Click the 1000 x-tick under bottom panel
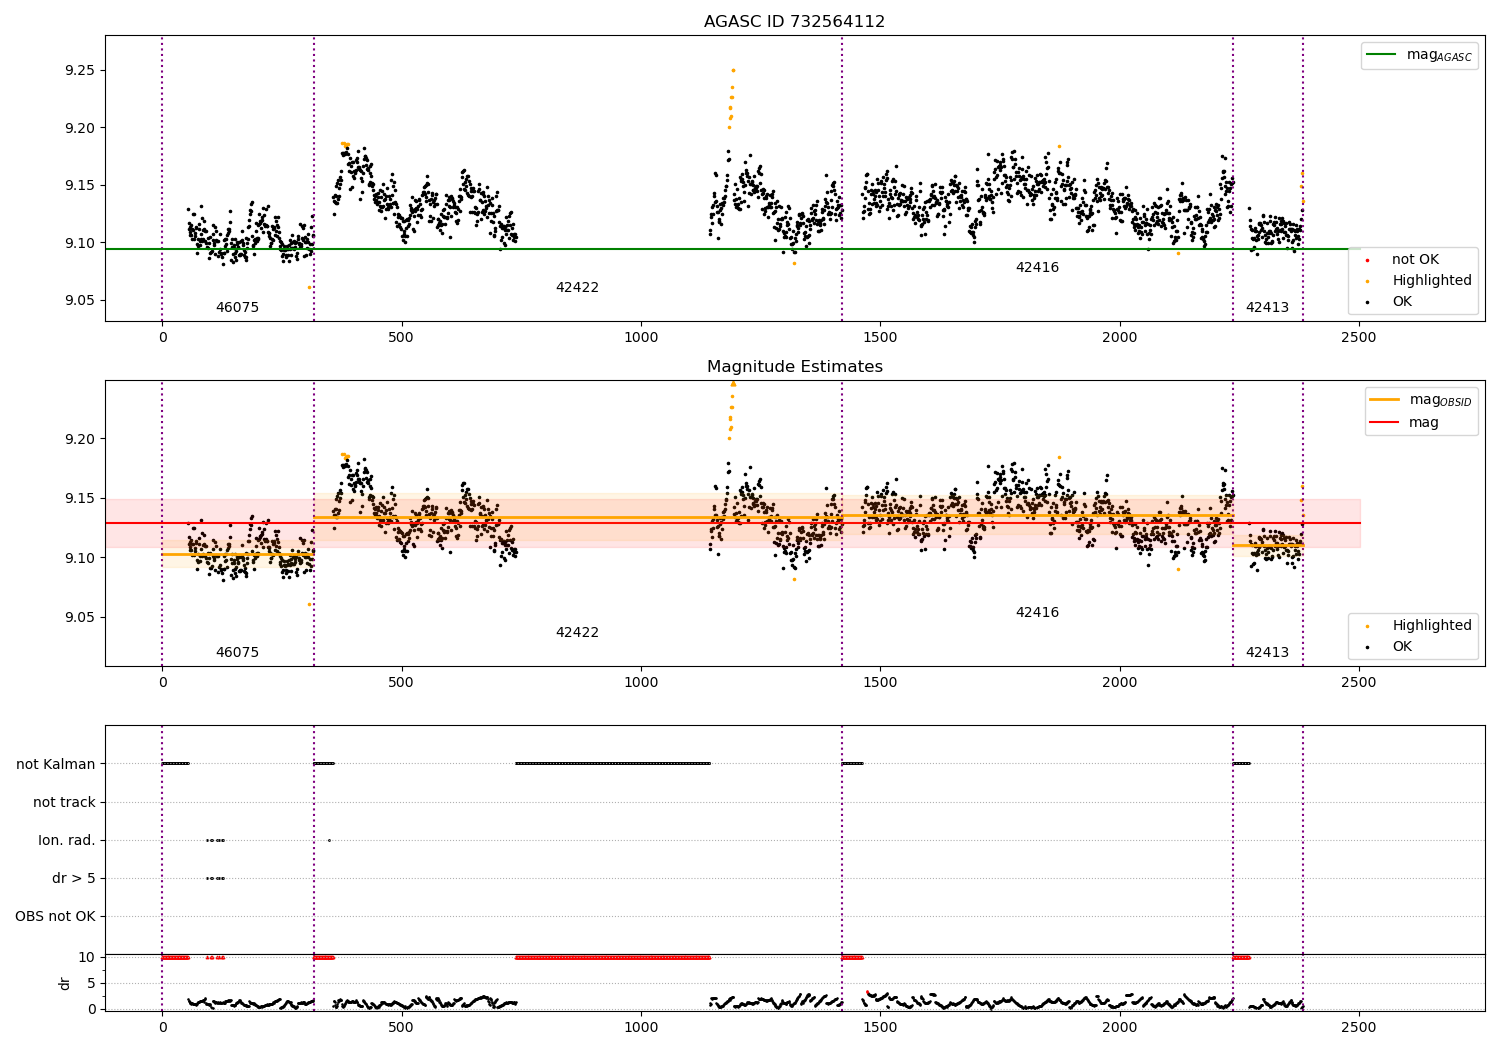 641,1028
